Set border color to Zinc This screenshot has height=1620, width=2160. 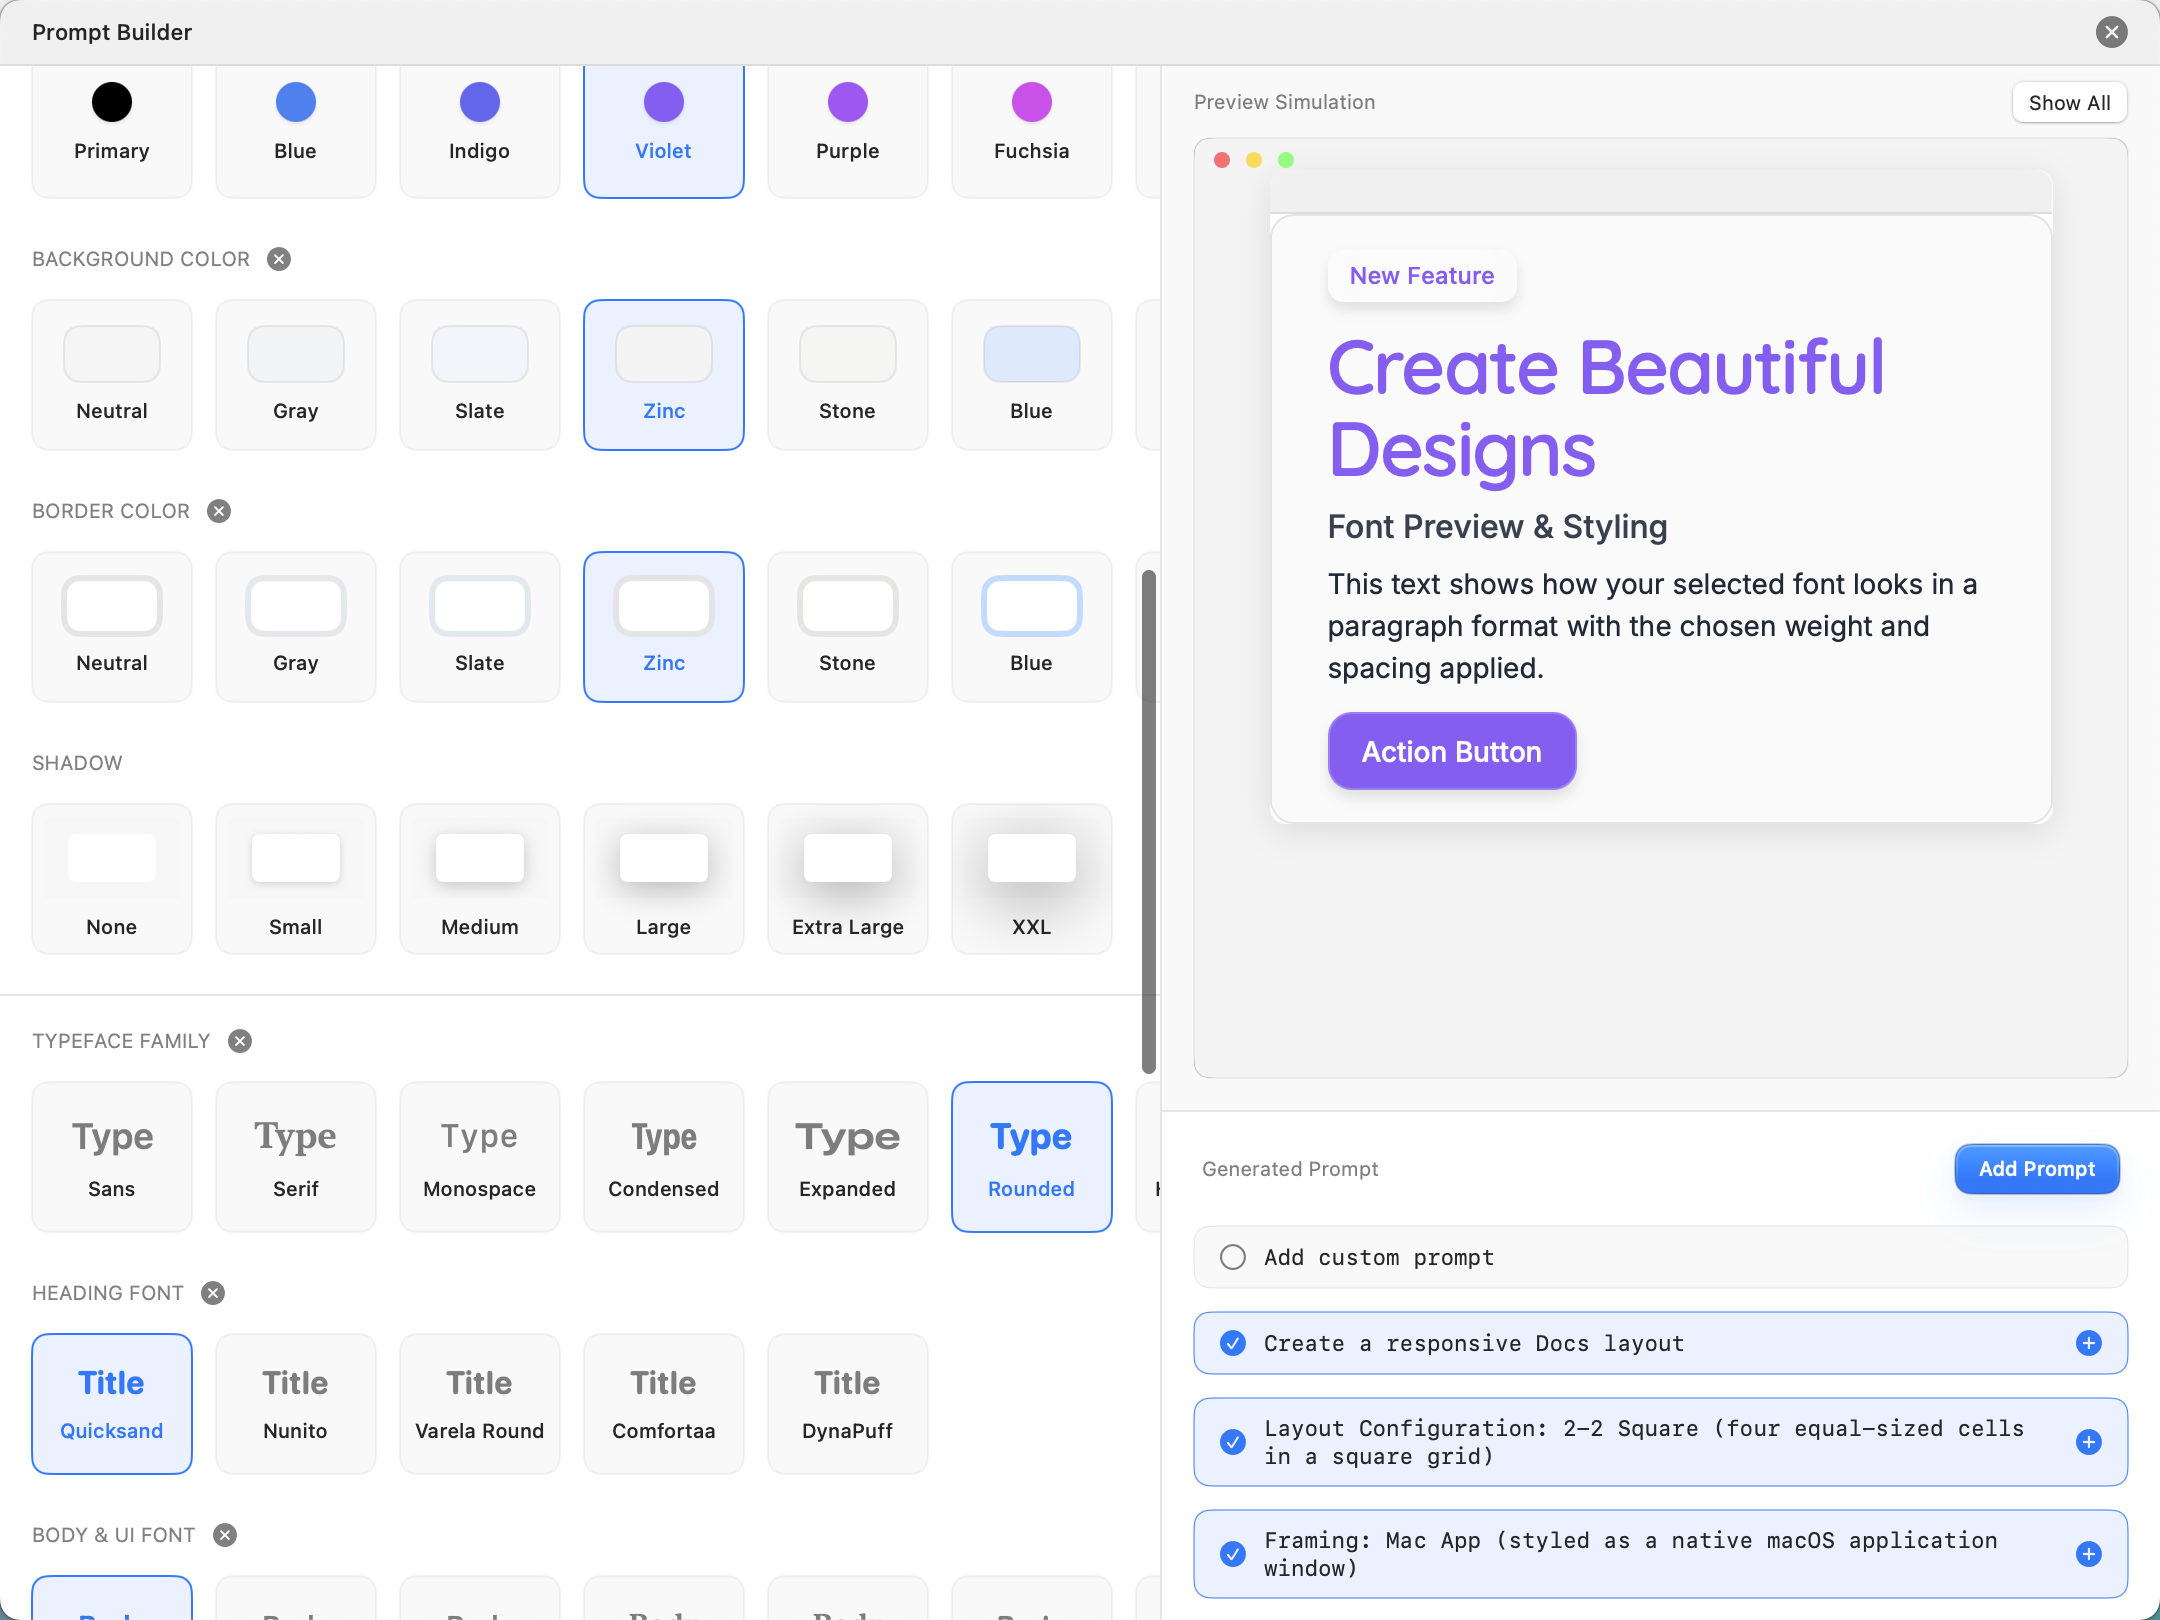click(664, 627)
